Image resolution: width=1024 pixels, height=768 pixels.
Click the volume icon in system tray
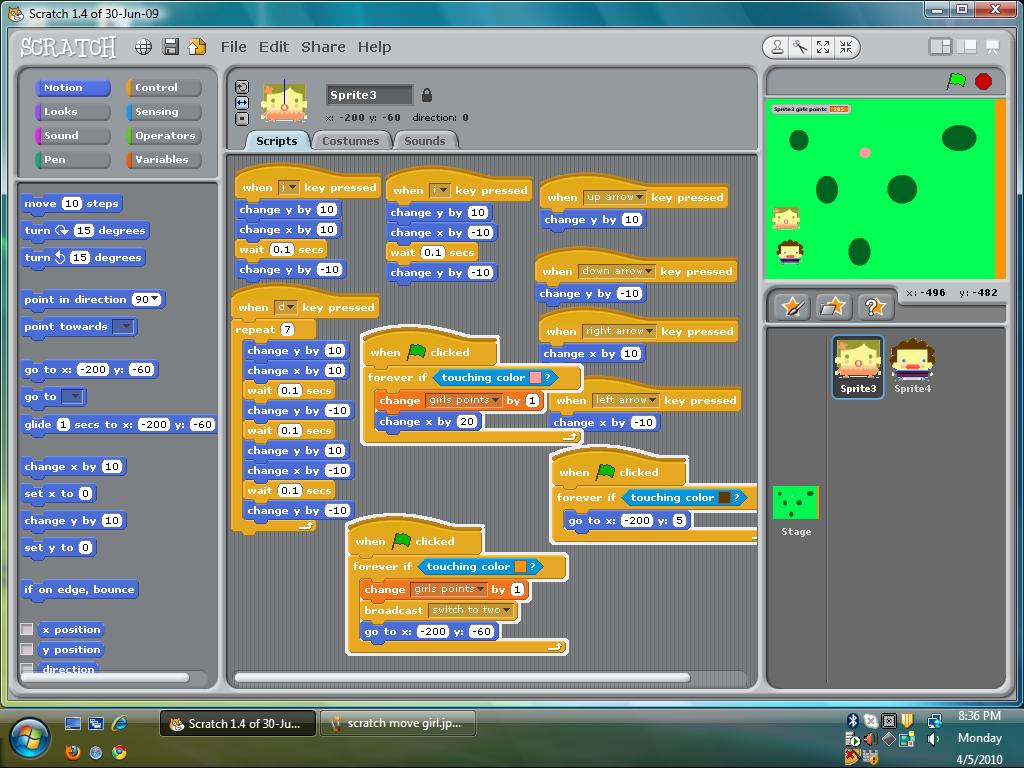click(x=934, y=739)
